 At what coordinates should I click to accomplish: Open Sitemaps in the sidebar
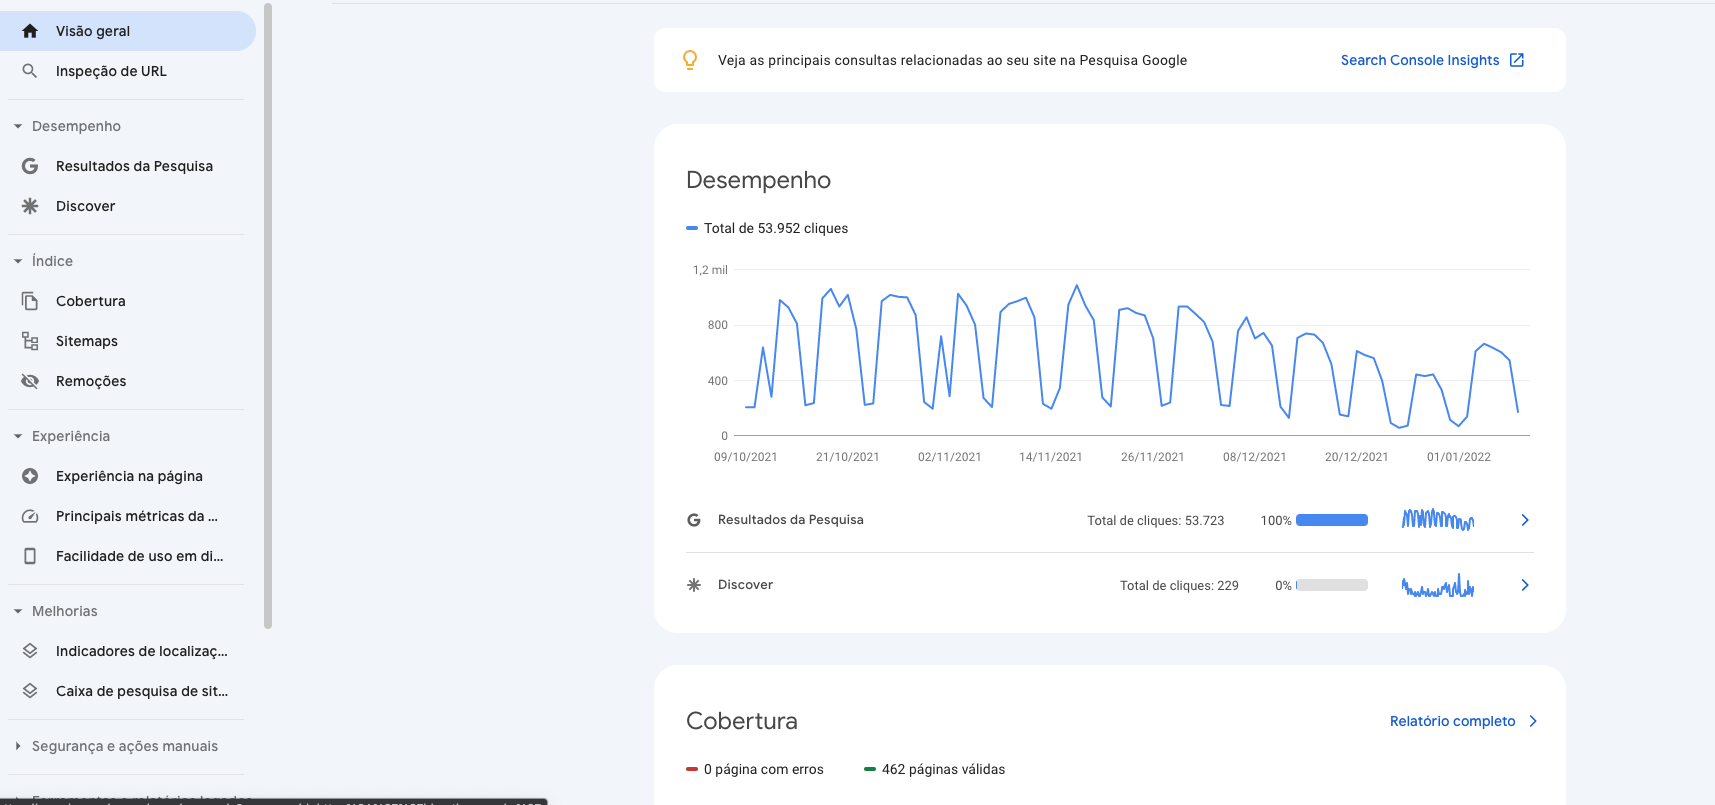point(128,341)
